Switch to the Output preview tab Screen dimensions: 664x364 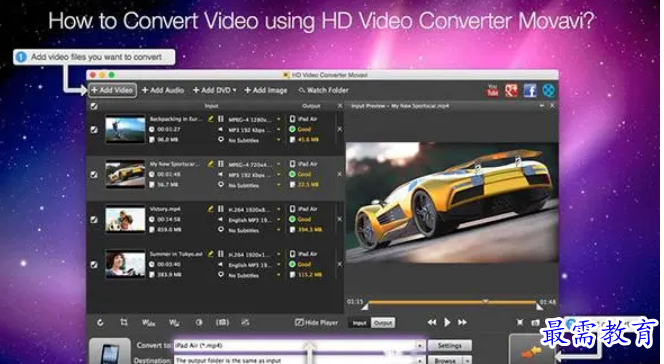tap(383, 323)
